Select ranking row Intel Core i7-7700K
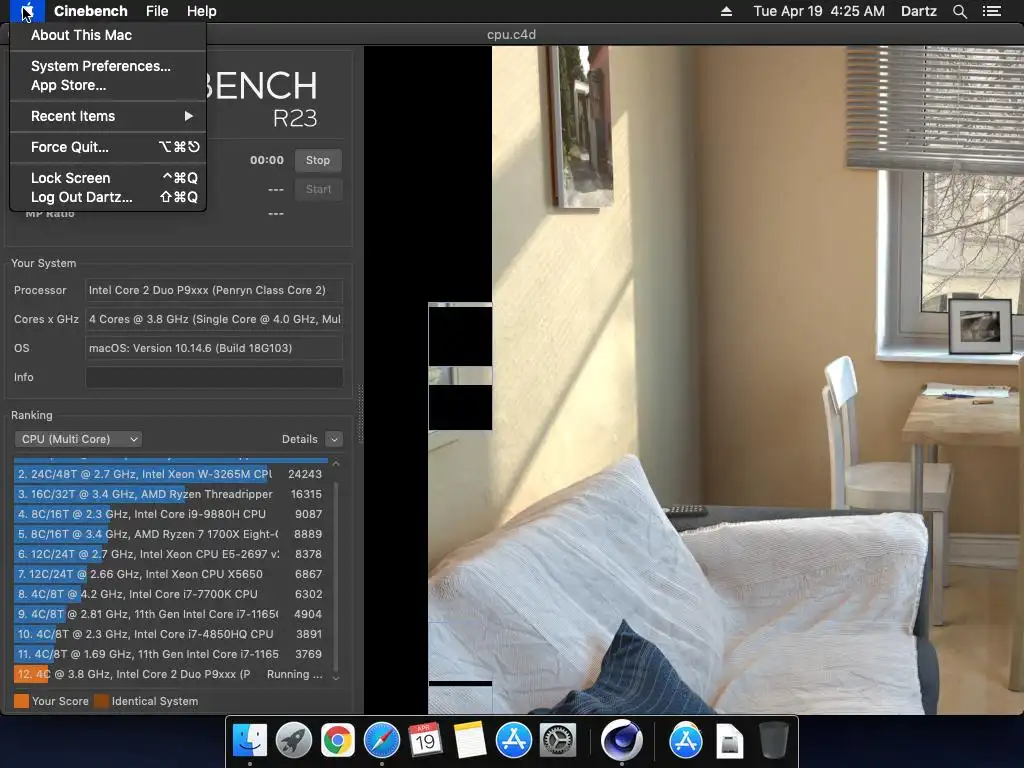 click(x=169, y=594)
